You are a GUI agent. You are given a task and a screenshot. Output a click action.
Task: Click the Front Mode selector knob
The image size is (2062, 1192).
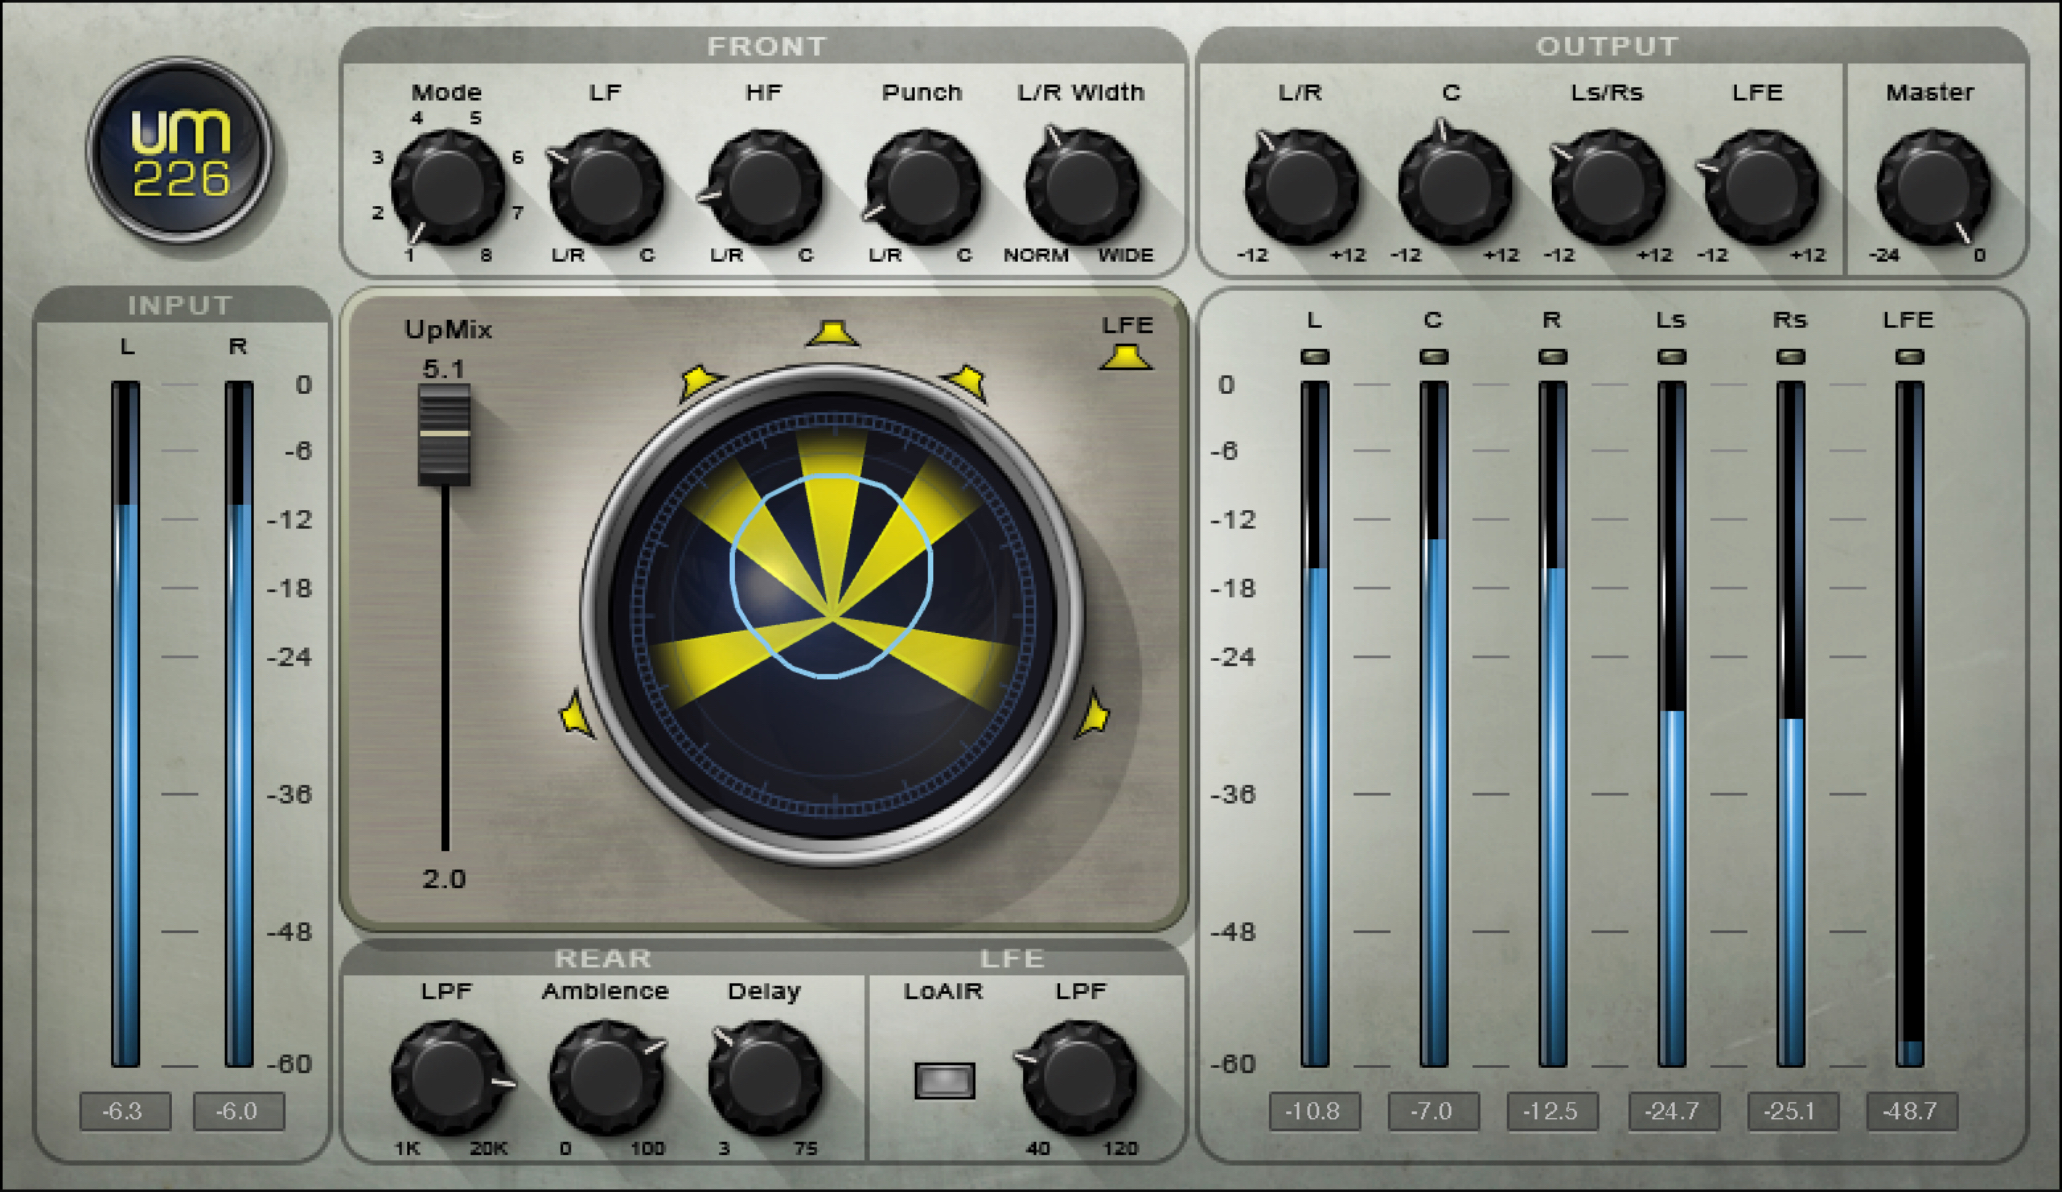pos(446,187)
